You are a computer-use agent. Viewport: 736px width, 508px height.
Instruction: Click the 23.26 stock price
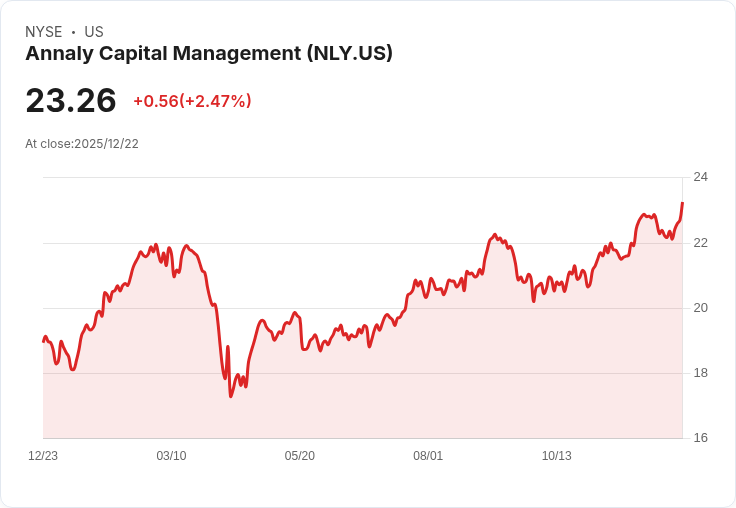[71, 100]
